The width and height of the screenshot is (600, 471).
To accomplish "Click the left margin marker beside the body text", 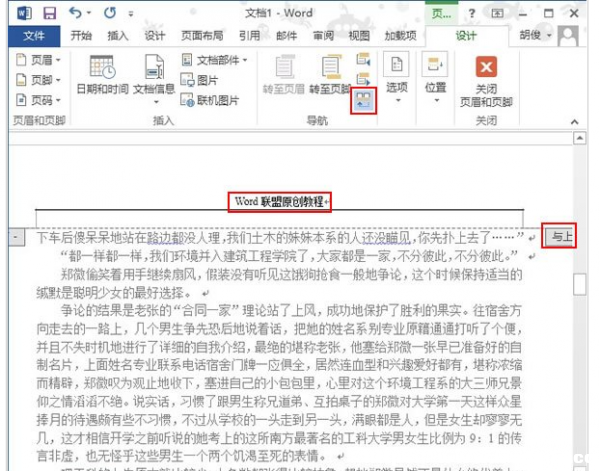I will point(16,237).
